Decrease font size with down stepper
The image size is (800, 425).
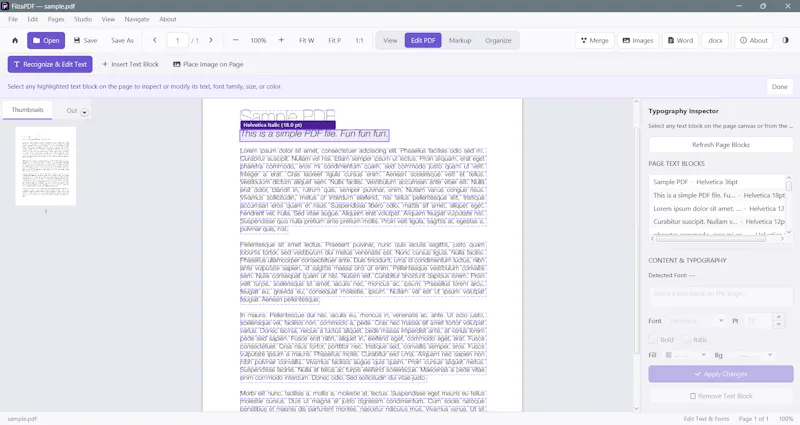[x=779, y=324]
